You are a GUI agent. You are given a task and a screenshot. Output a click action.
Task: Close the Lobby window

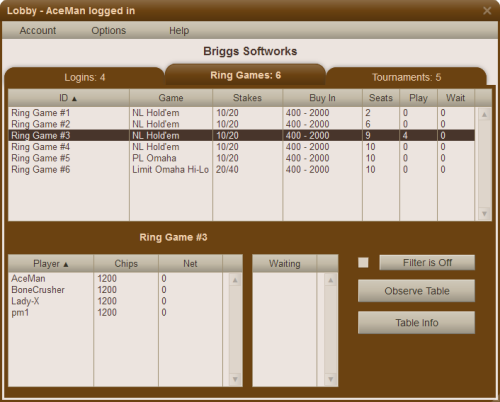point(487,11)
